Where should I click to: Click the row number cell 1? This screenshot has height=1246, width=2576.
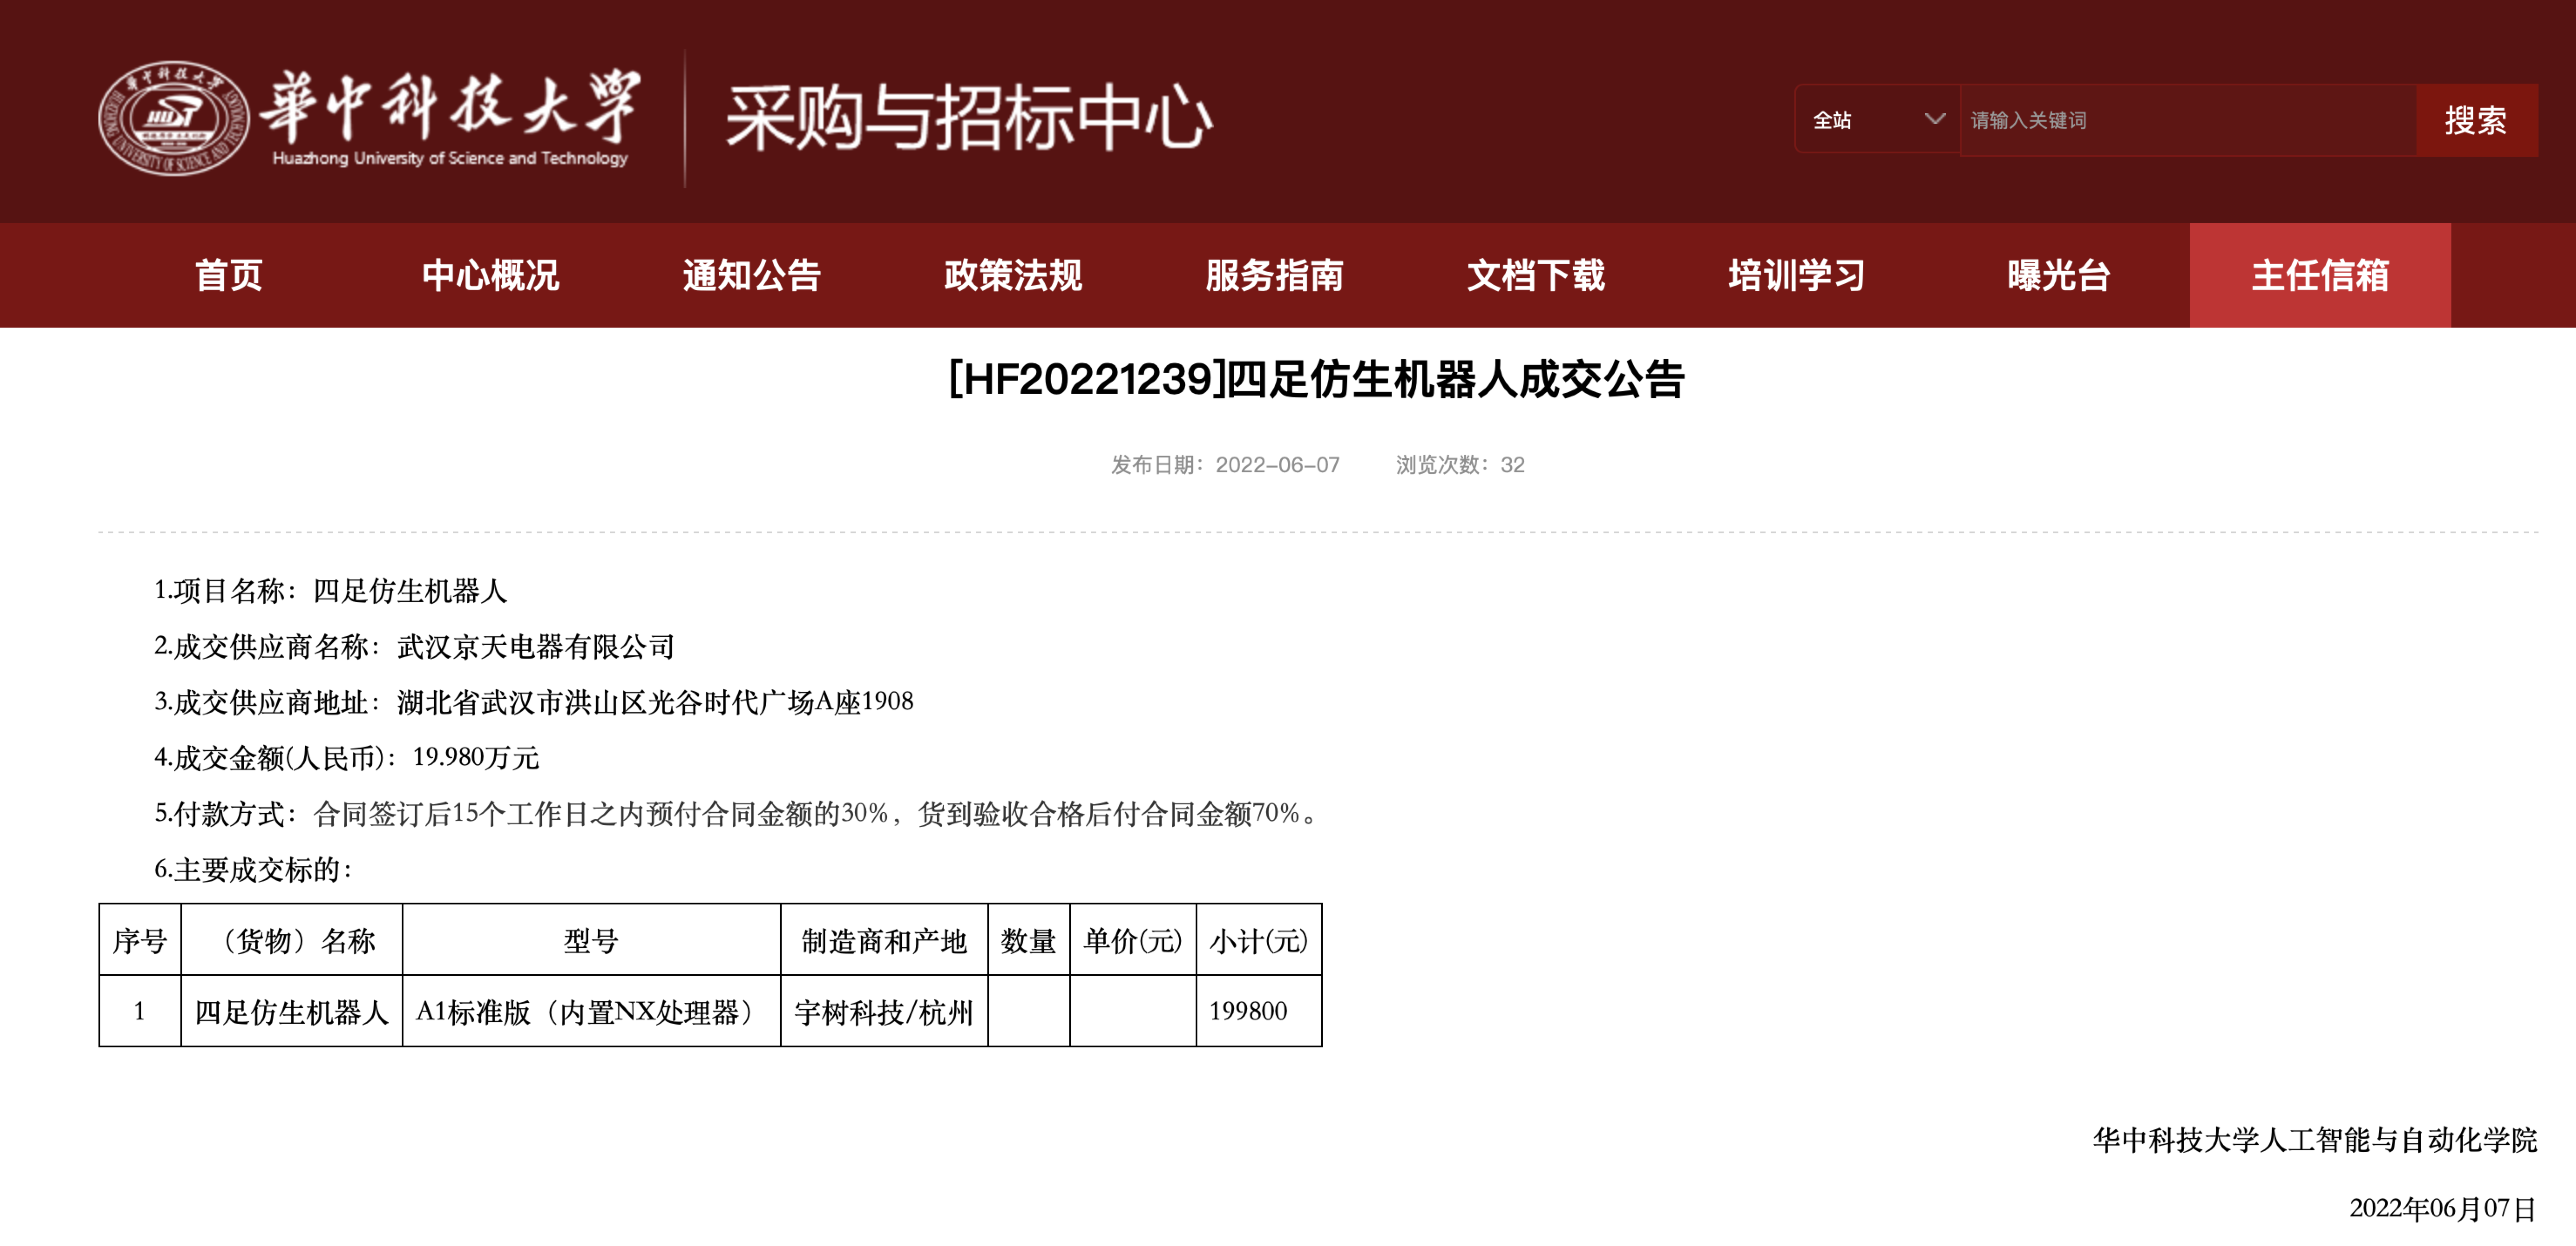pos(140,1011)
